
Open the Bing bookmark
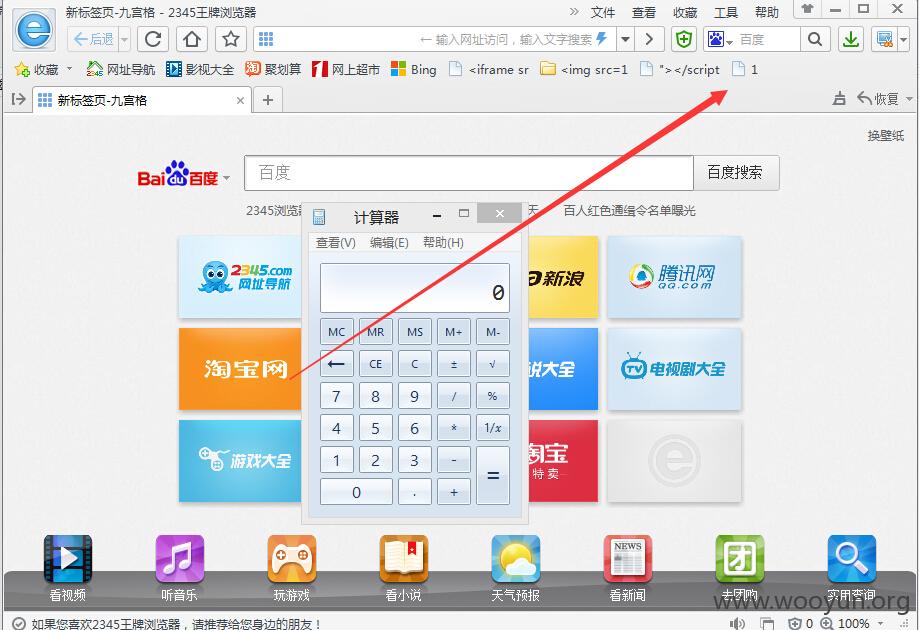click(414, 69)
